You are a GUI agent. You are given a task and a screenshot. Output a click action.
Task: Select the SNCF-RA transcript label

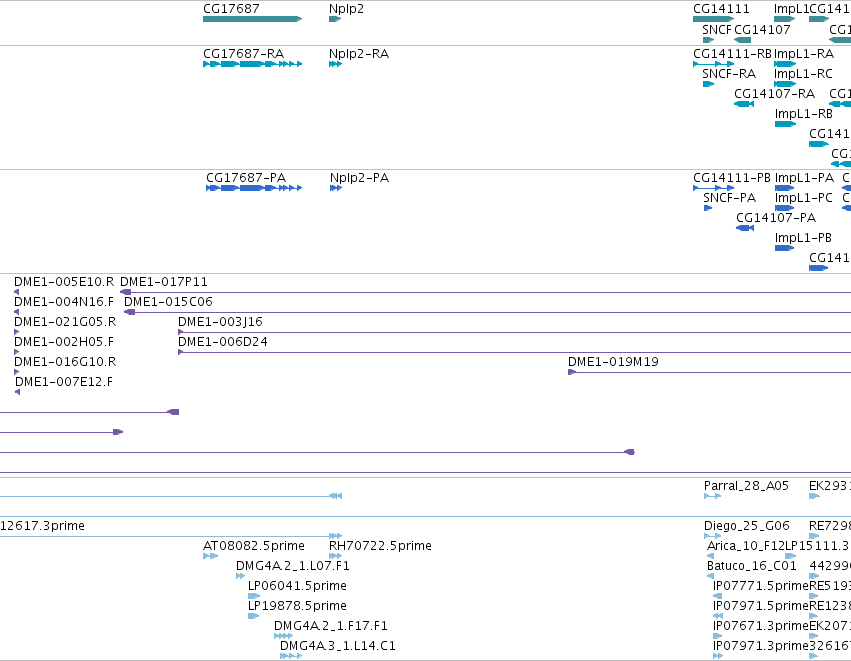[729, 74]
